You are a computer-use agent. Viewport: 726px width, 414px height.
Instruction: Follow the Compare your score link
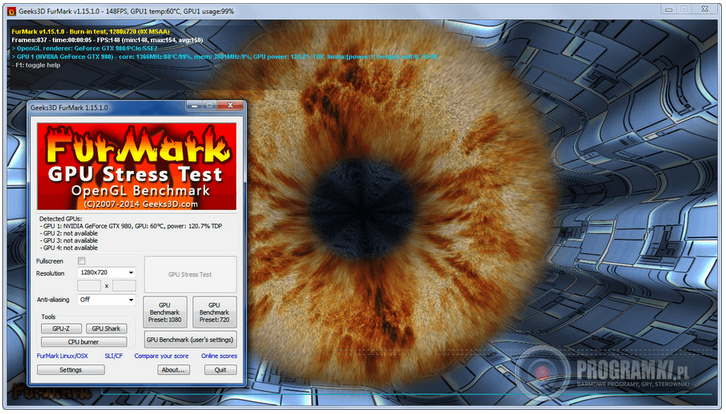click(x=161, y=356)
